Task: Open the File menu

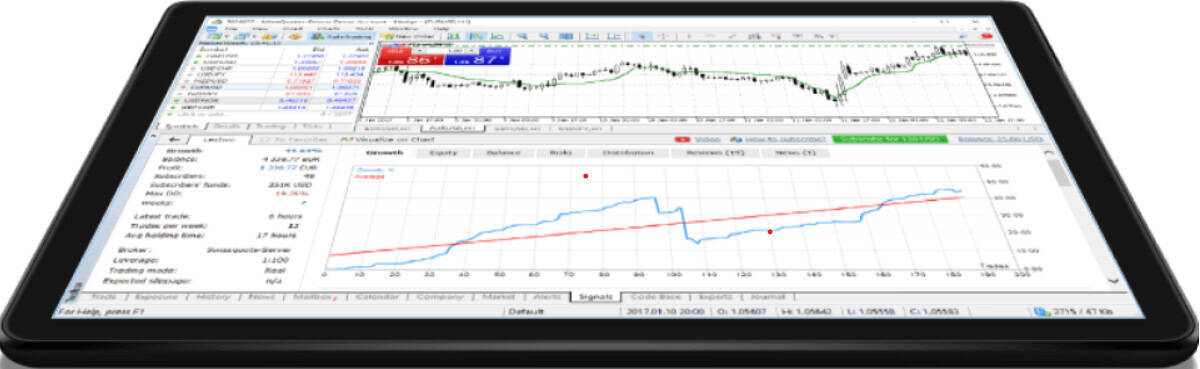Action: click(231, 28)
